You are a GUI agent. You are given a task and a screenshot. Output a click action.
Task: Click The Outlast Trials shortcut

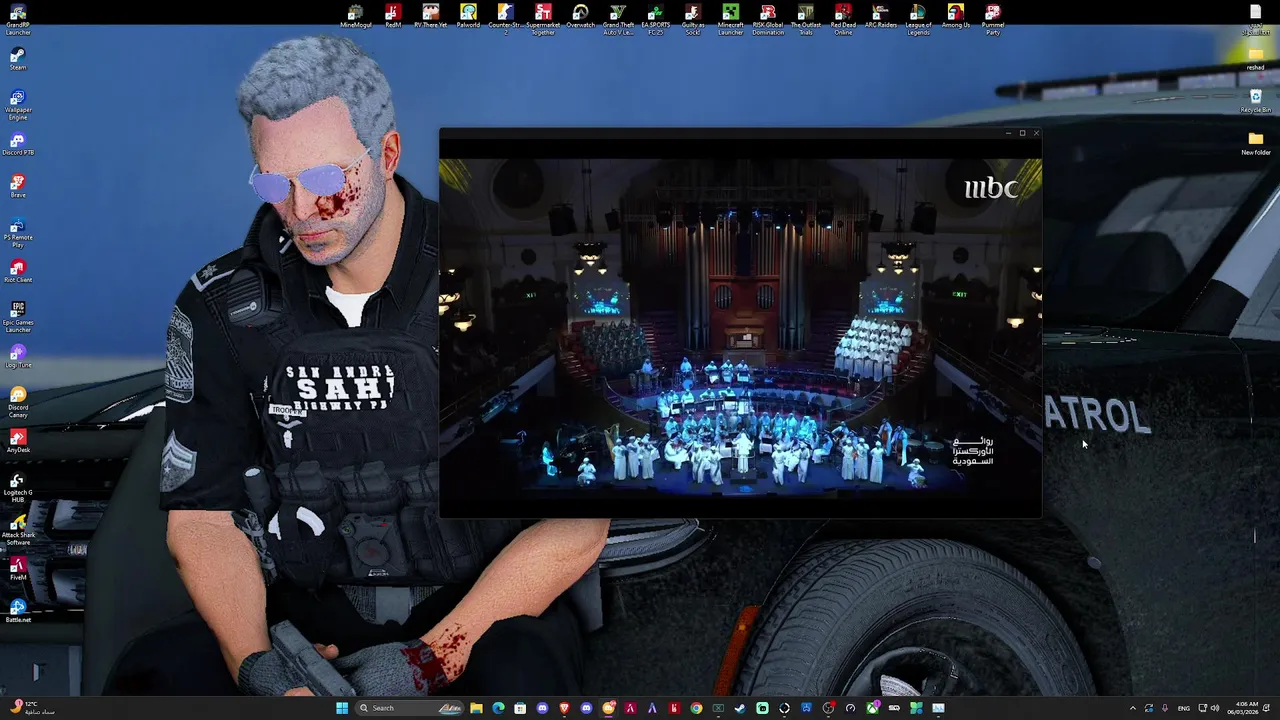click(806, 19)
